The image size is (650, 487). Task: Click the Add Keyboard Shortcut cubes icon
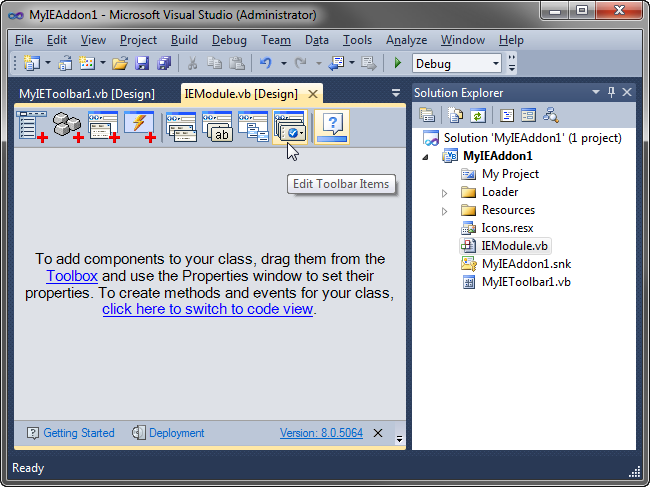pyautogui.click(x=68, y=127)
